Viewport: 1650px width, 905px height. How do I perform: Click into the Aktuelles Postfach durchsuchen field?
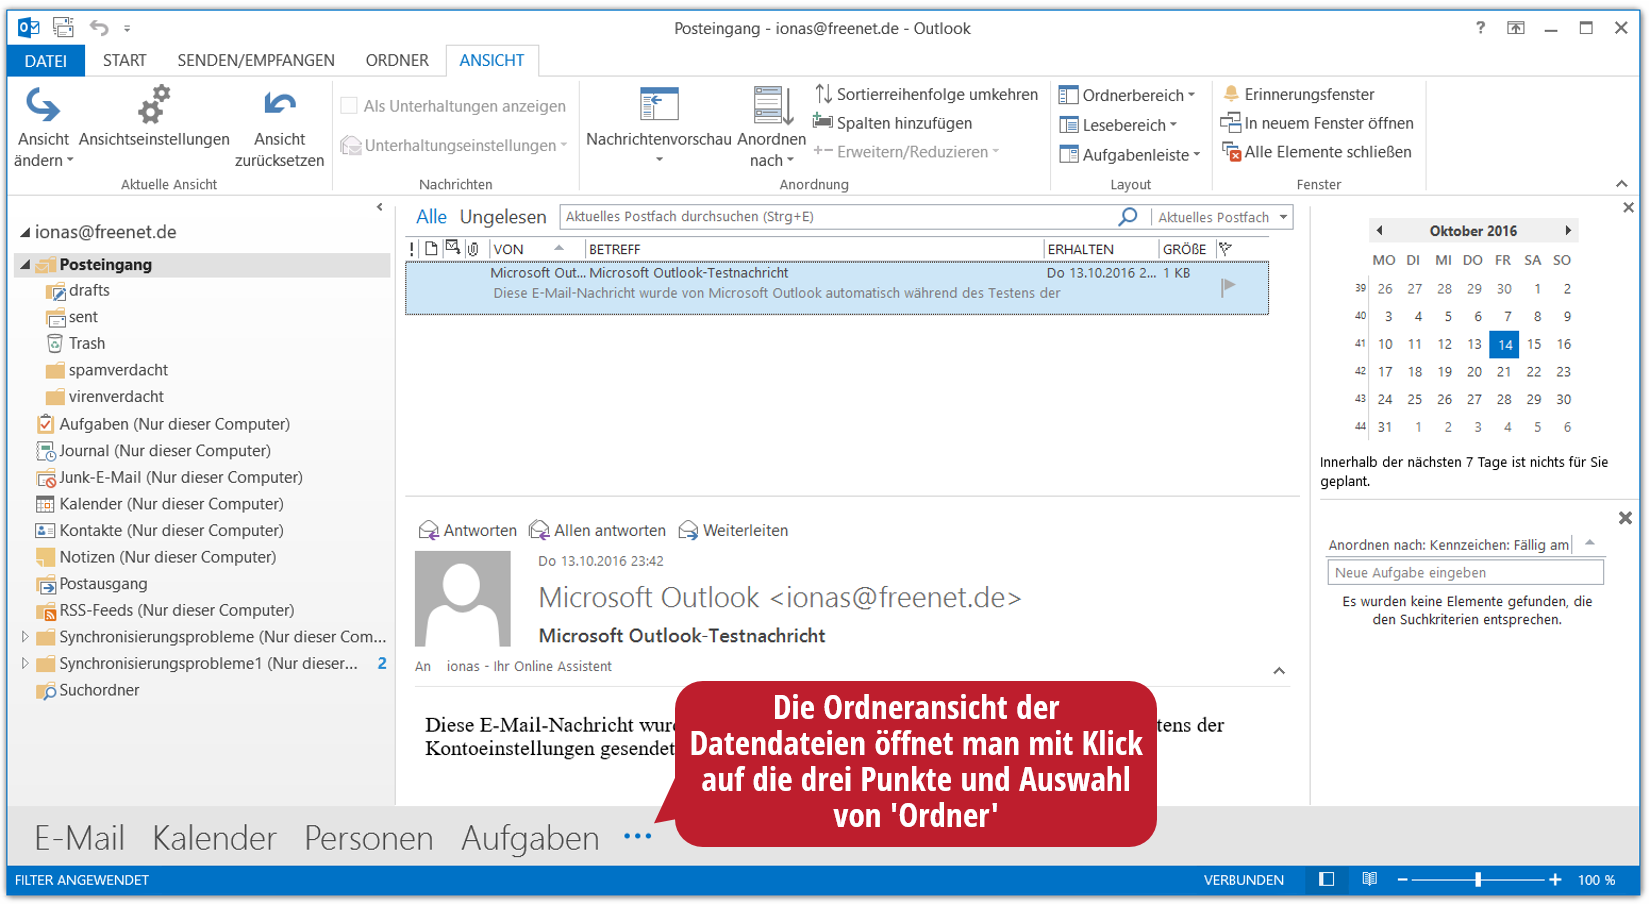point(838,217)
